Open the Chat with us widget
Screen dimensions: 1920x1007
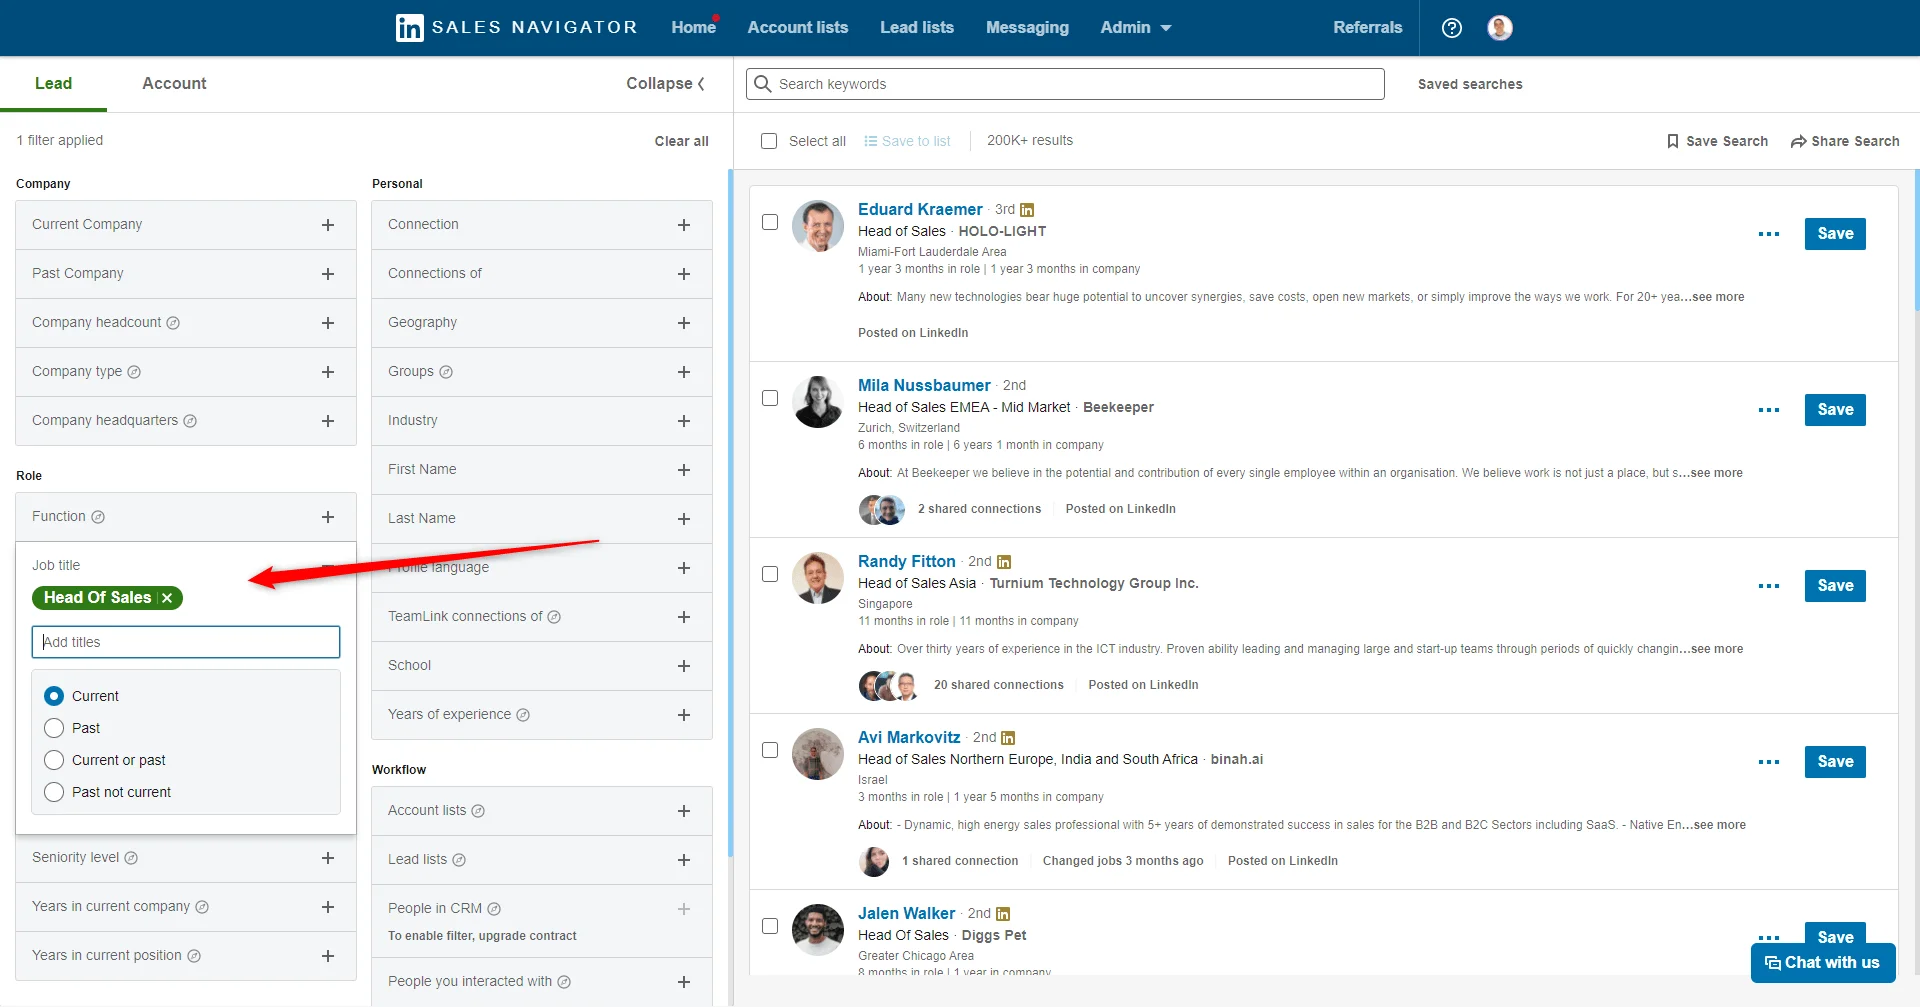tap(1823, 963)
